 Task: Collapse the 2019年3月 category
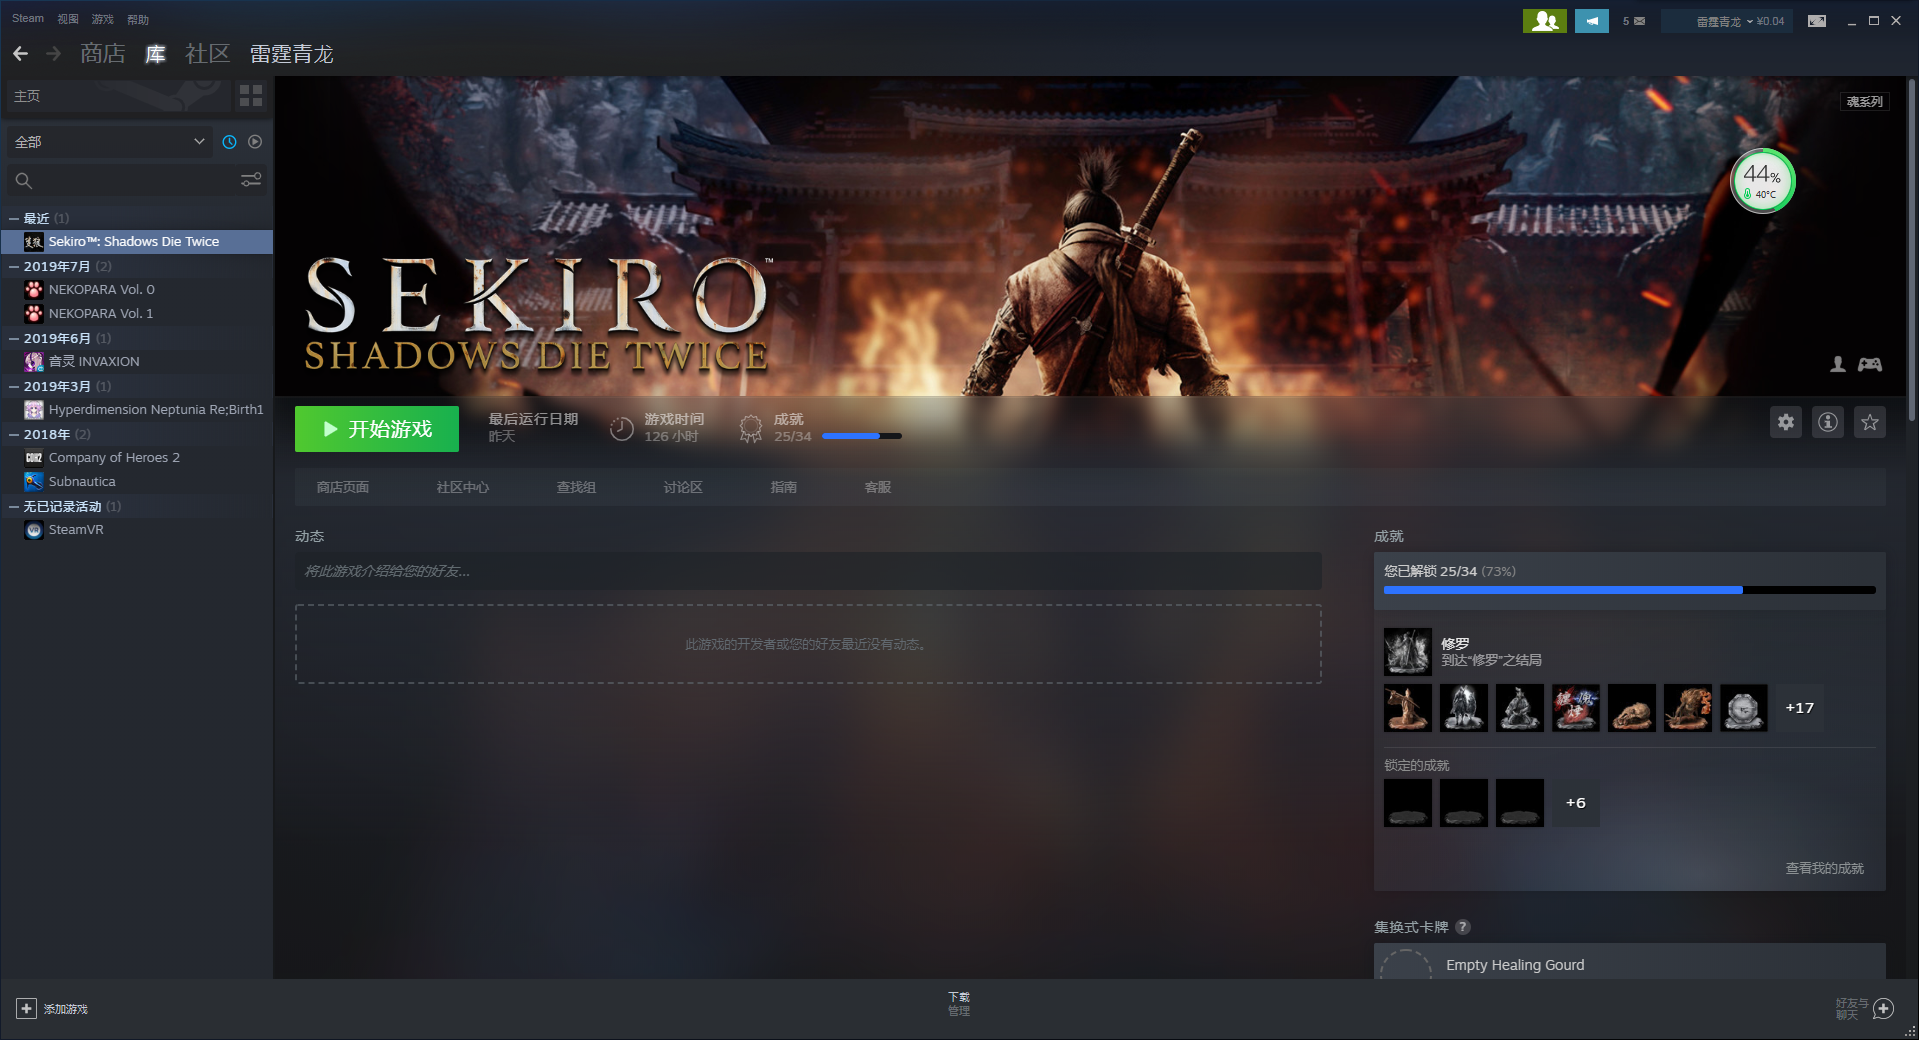coord(14,386)
